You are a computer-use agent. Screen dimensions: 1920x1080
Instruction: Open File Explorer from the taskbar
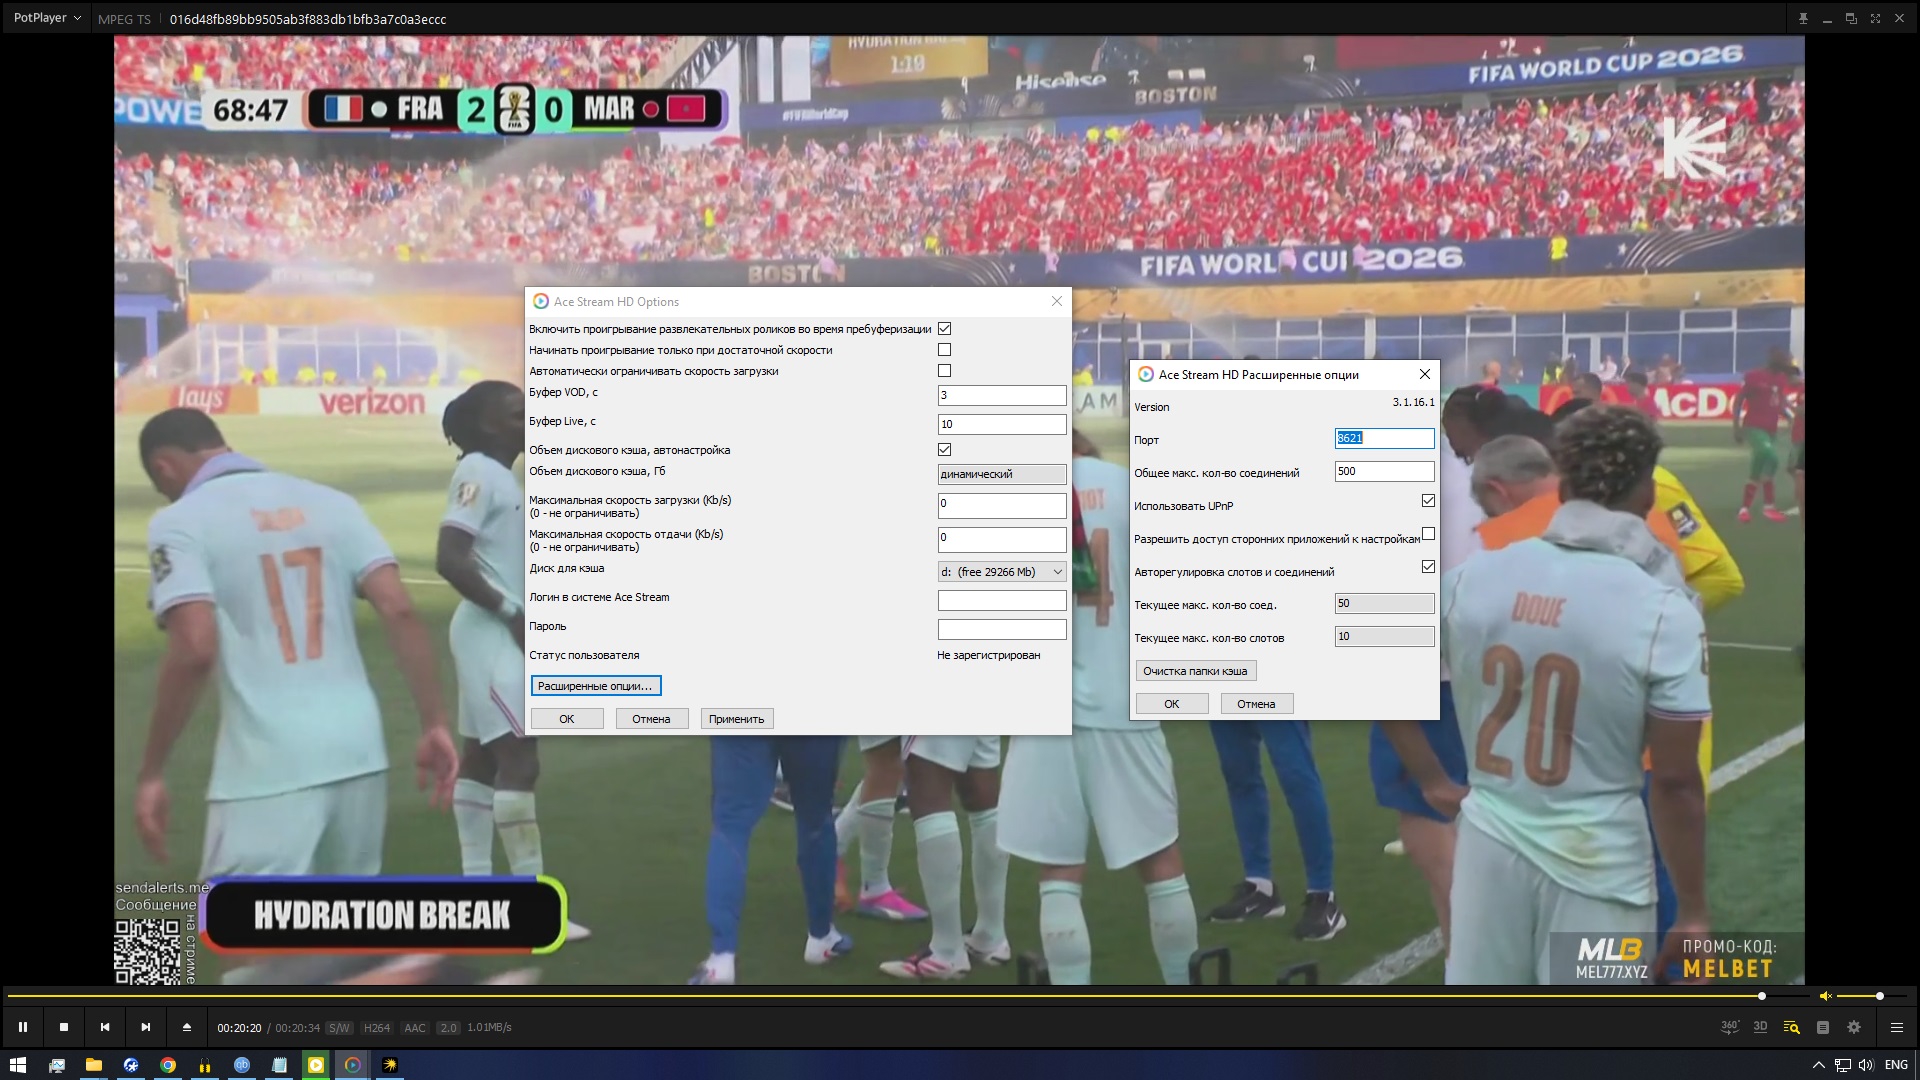click(94, 1065)
